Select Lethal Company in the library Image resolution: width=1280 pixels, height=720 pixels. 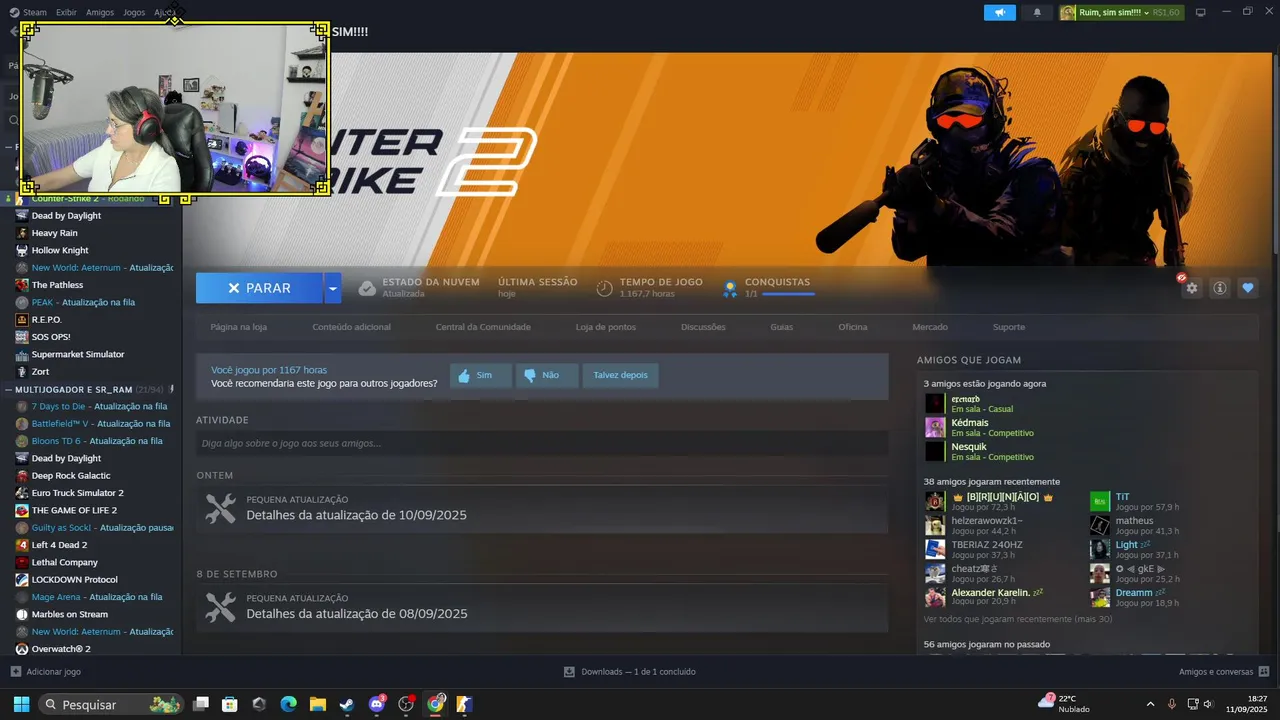tap(65, 562)
